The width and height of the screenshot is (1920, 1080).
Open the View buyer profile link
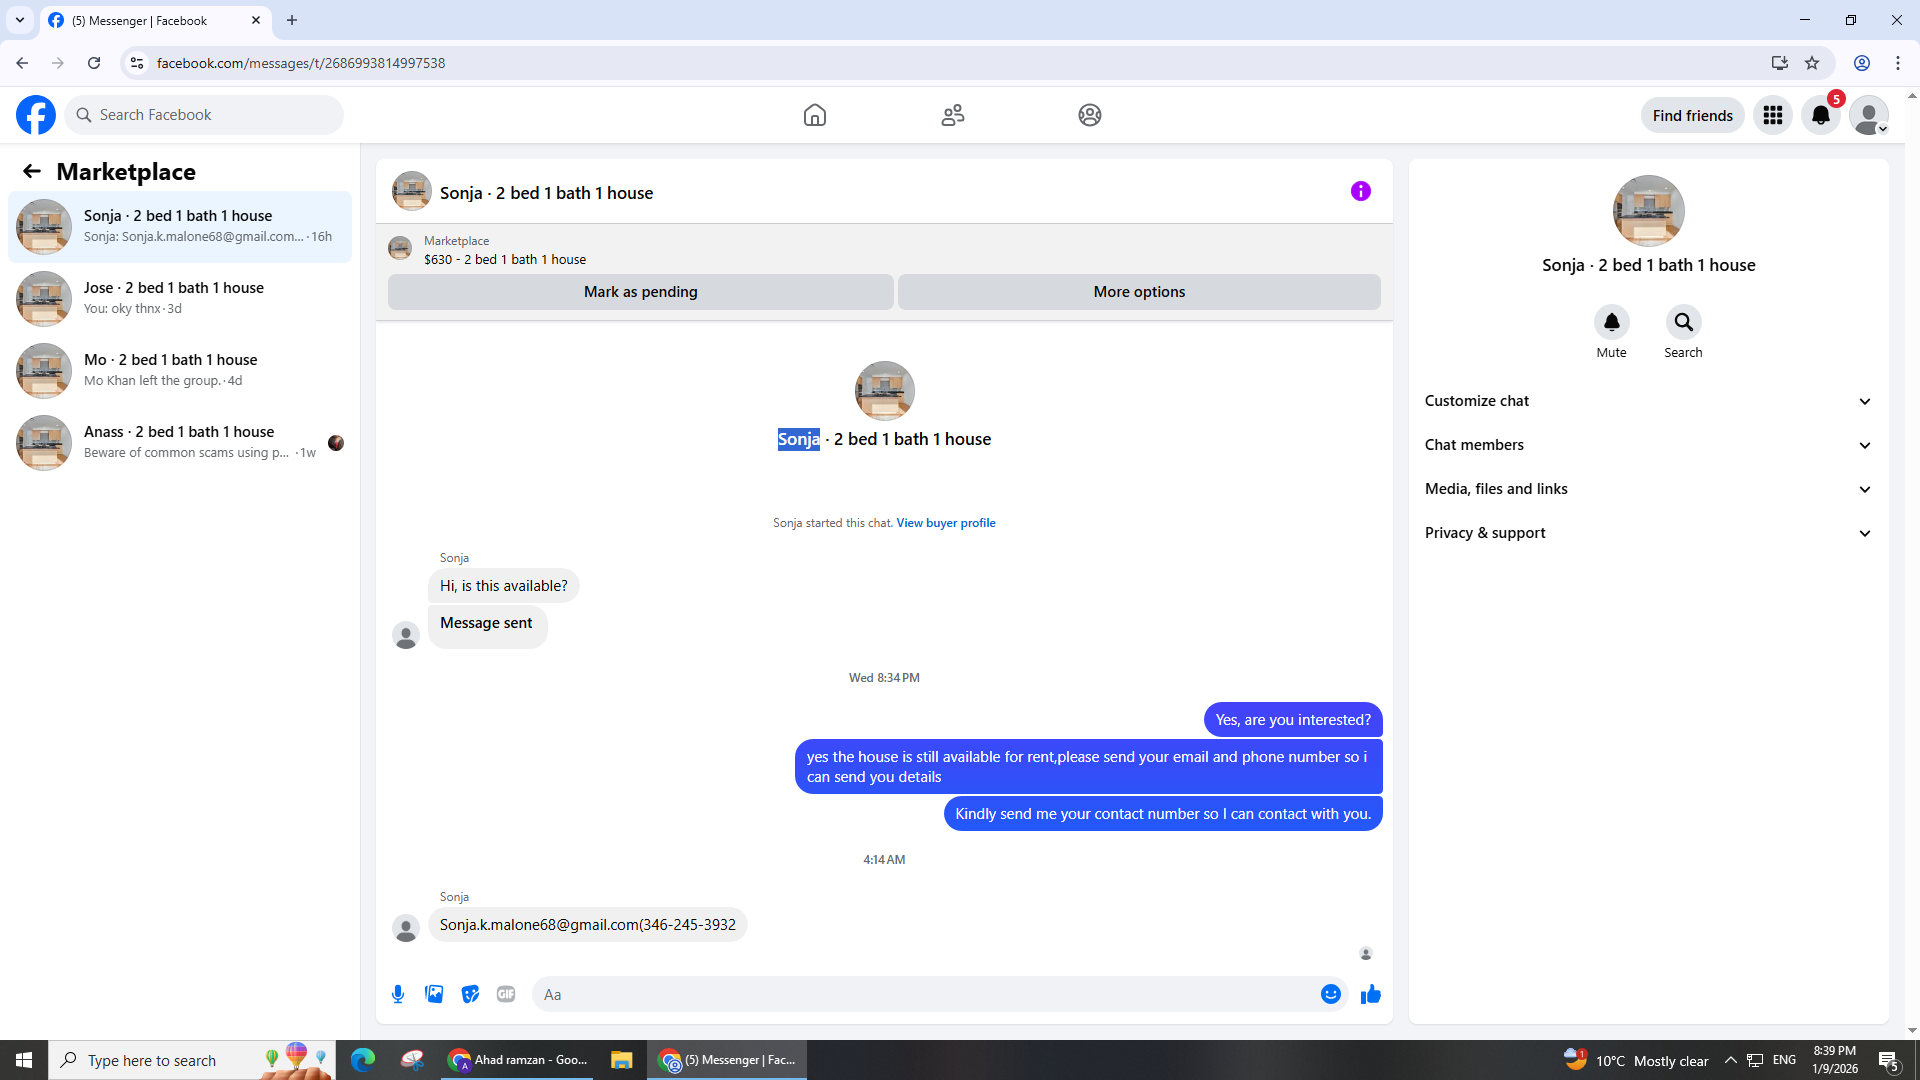tap(945, 523)
